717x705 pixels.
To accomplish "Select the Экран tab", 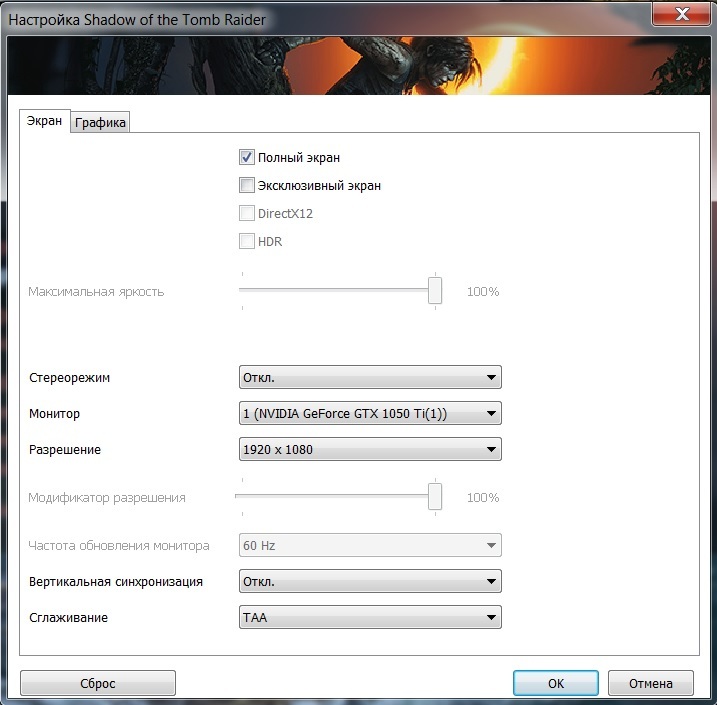I will point(45,121).
